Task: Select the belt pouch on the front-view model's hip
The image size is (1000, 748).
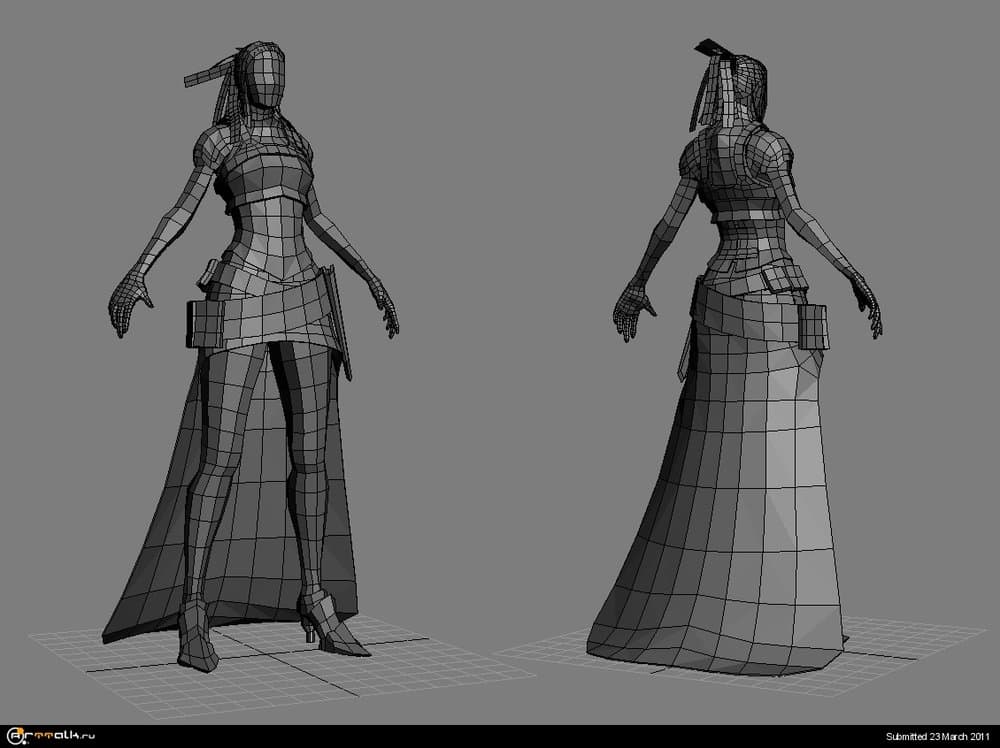Action: click(x=204, y=323)
